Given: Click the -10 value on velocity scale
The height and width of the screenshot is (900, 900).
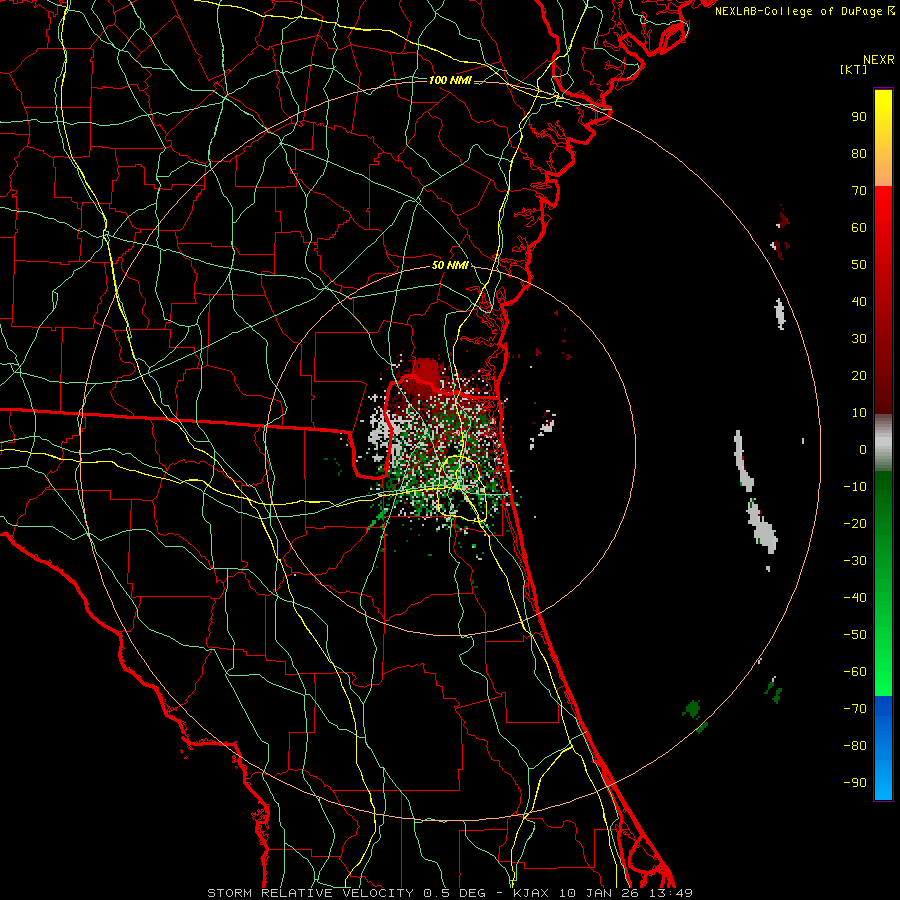Looking at the screenshot, I should [x=855, y=487].
